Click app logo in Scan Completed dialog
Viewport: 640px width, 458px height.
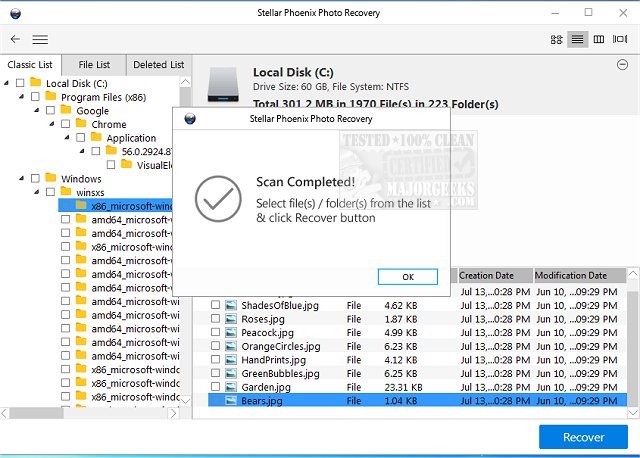(190, 119)
